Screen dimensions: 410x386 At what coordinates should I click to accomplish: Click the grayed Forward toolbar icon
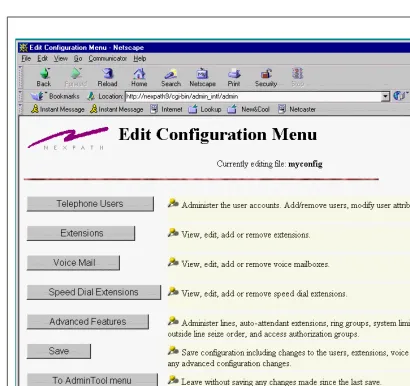coord(76,77)
